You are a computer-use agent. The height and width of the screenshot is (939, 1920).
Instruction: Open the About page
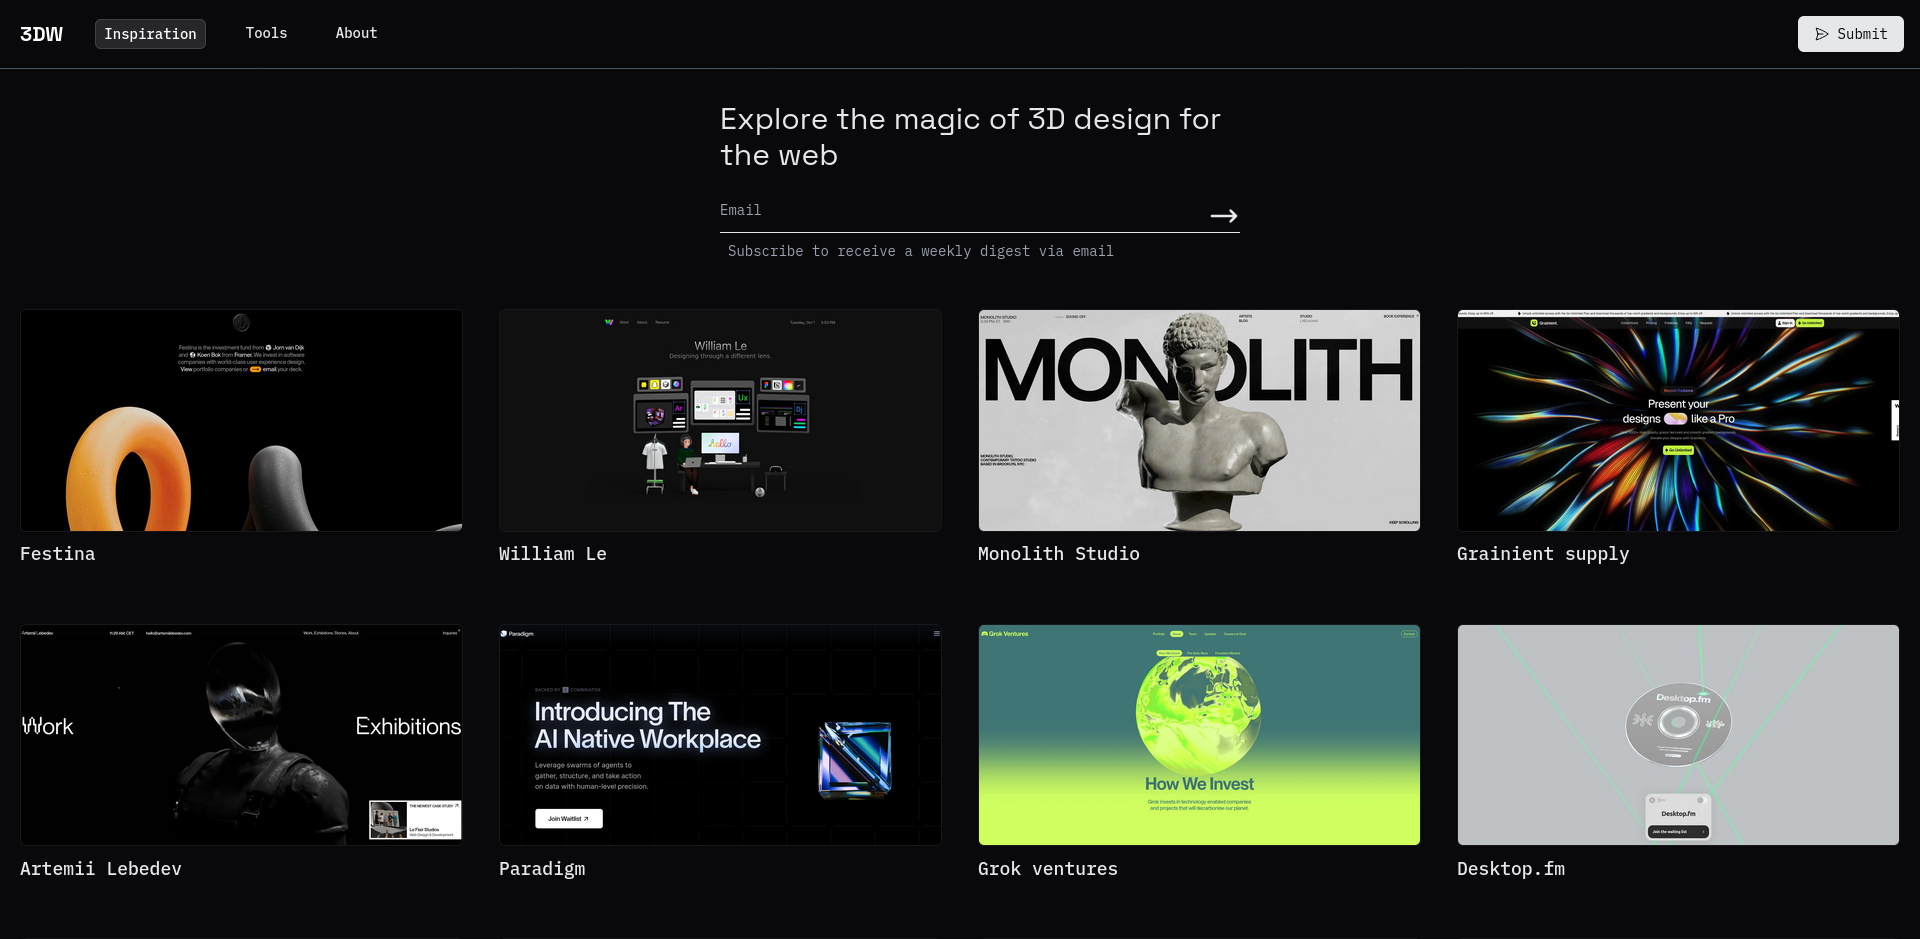pyautogui.click(x=356, y=33)
